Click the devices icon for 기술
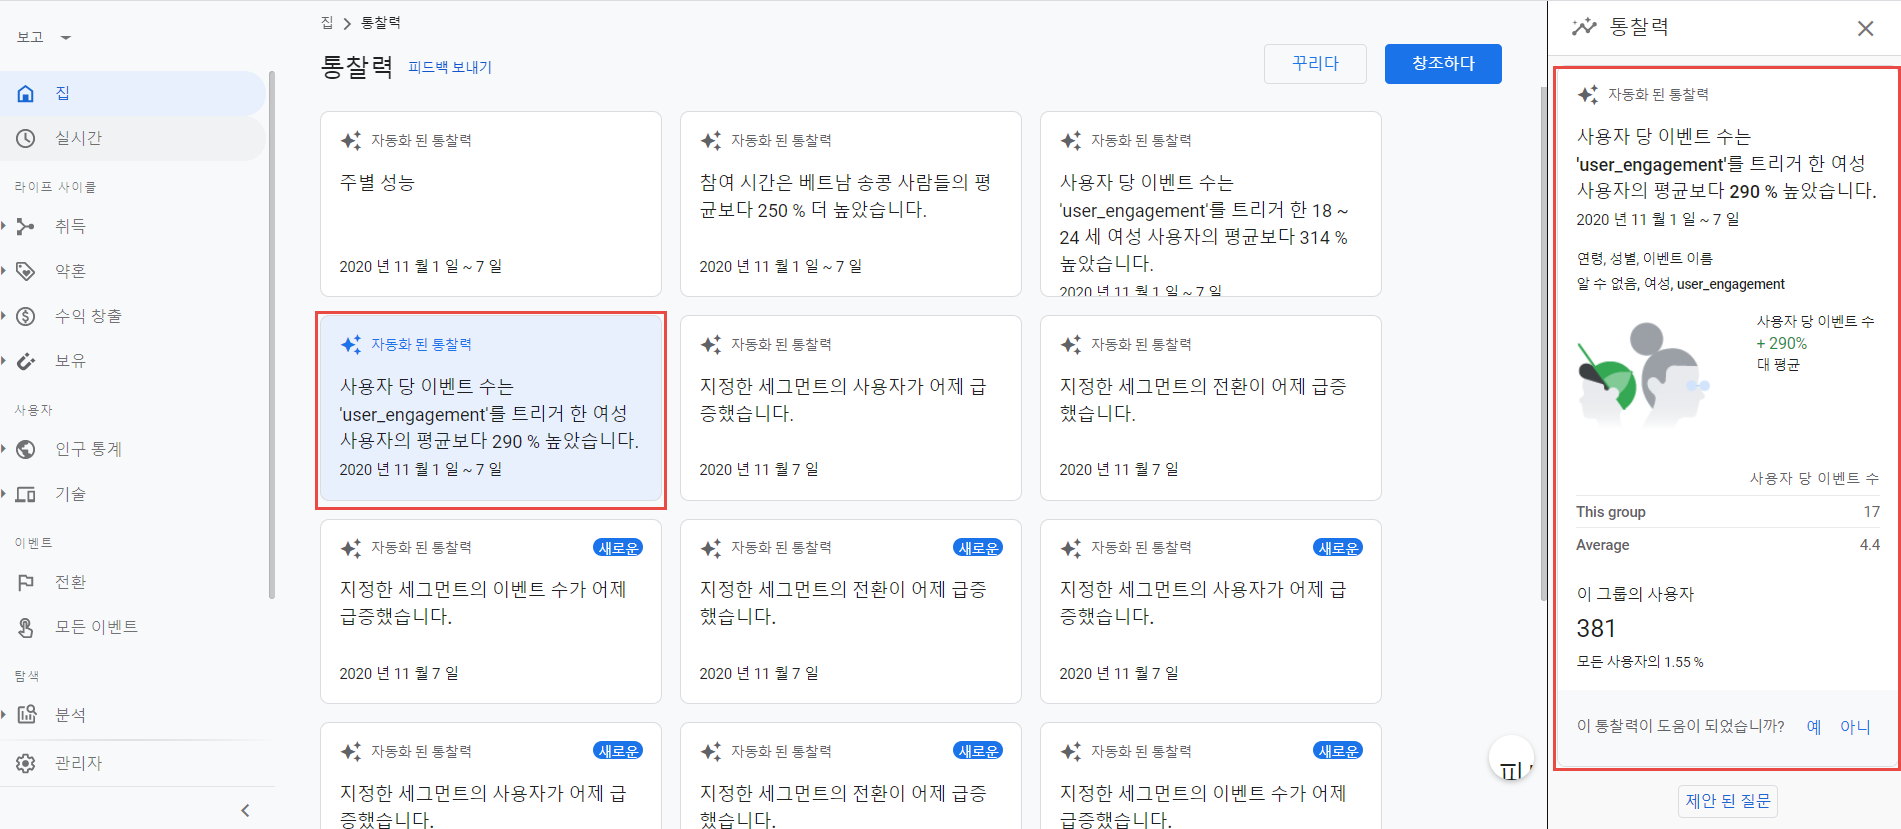The image size is (1901, 829). (x=26, y=494)
